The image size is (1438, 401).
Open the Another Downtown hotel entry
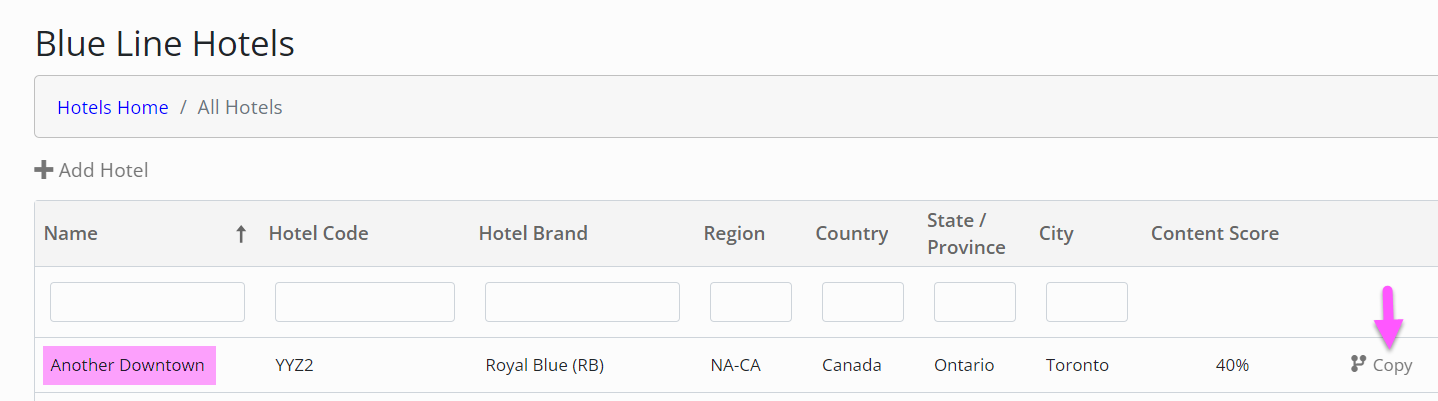click(128, 365)
